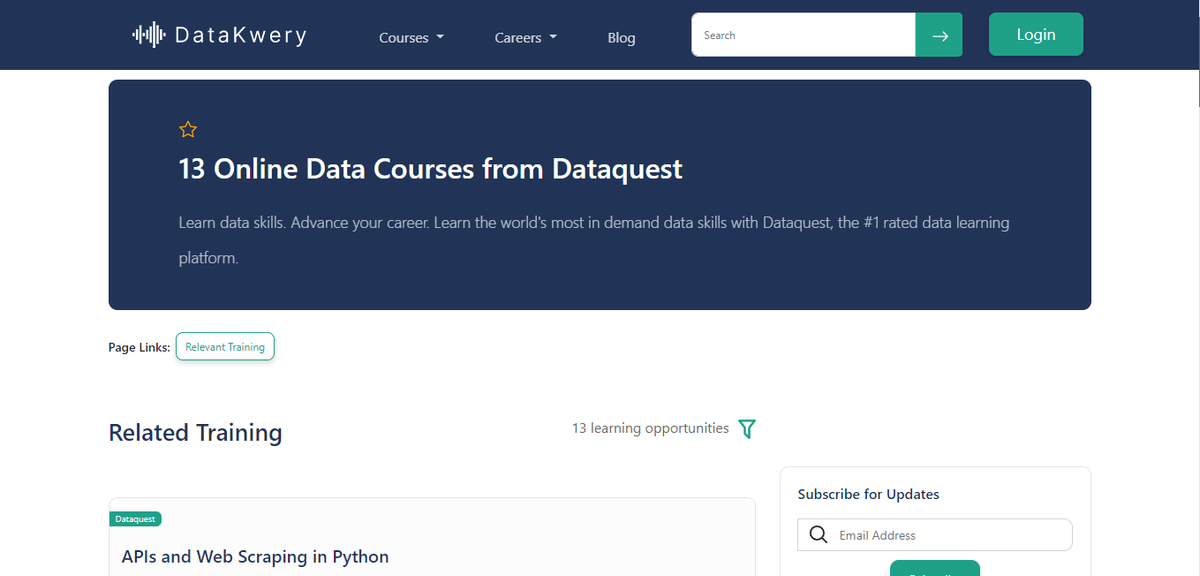The image size is (1200, 576).
Task: Click the 13 learning opportunities count text
Action: click(650, 428)
